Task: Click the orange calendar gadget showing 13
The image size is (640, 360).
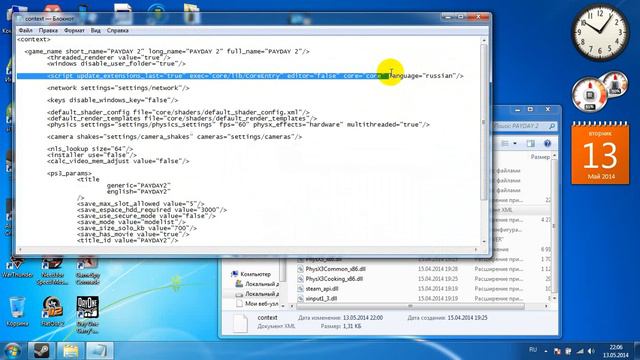Action: (x=600, y=153)
